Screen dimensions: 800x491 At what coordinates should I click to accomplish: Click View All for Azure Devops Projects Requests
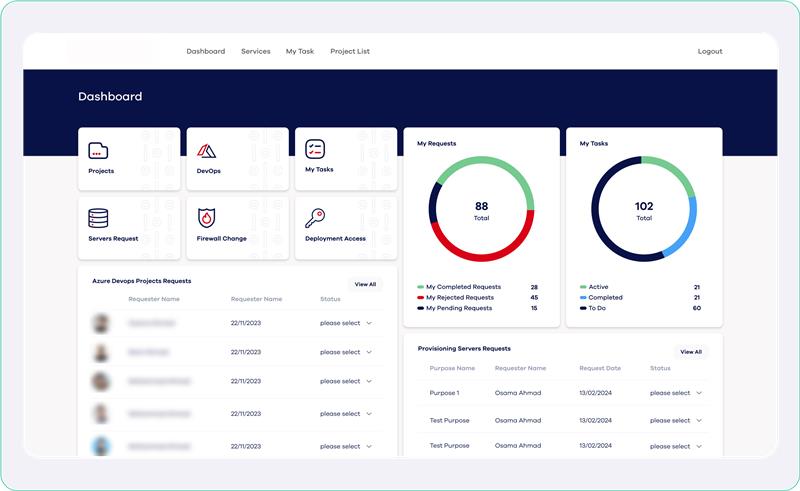pyautogui.click(x=365, y=284)
